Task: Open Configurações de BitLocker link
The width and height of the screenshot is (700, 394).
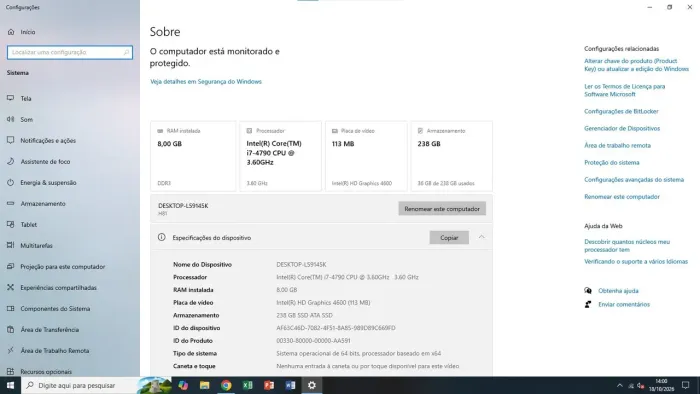Action: 621,111
